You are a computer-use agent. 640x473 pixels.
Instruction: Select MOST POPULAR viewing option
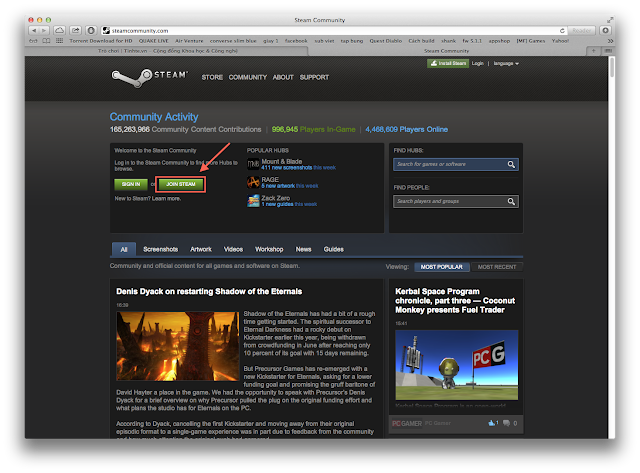442,266
